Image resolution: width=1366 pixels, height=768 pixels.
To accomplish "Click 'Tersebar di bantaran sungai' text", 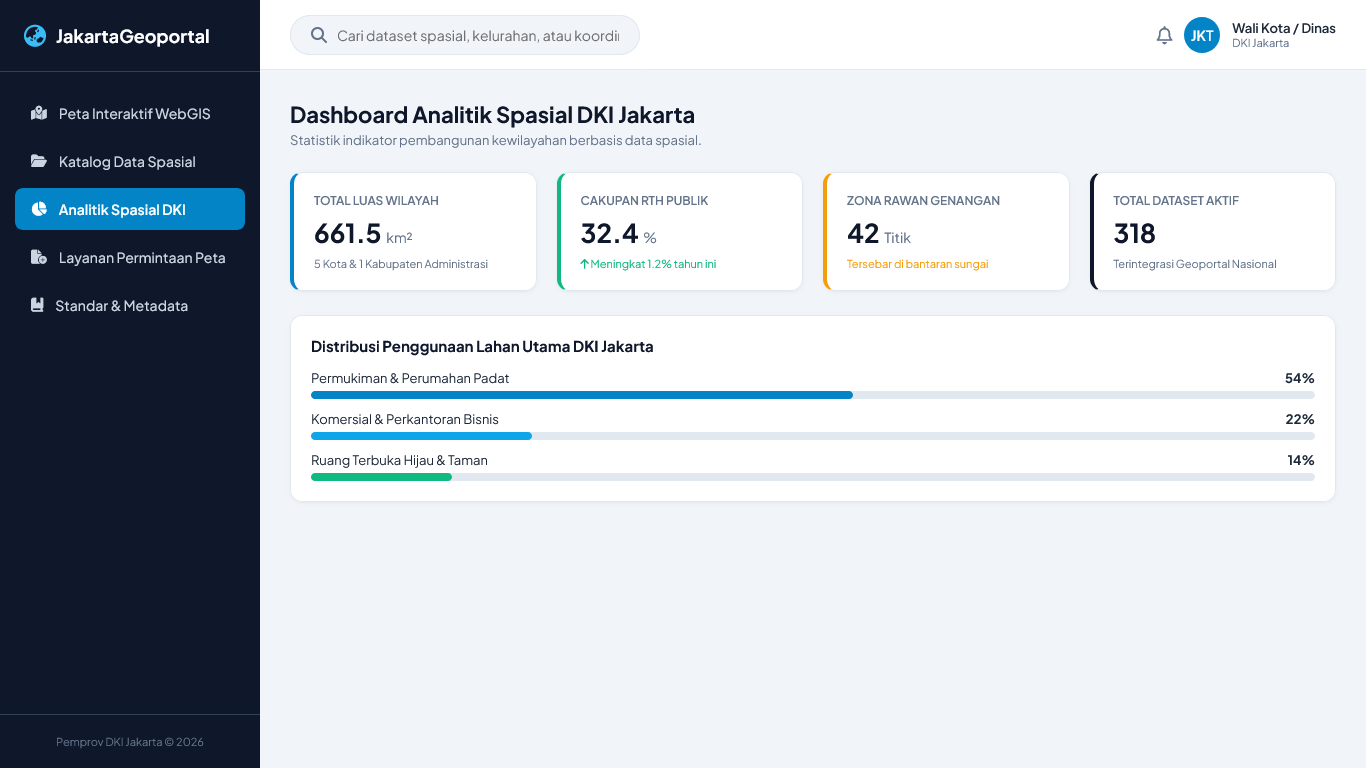I will coord(918,264).
